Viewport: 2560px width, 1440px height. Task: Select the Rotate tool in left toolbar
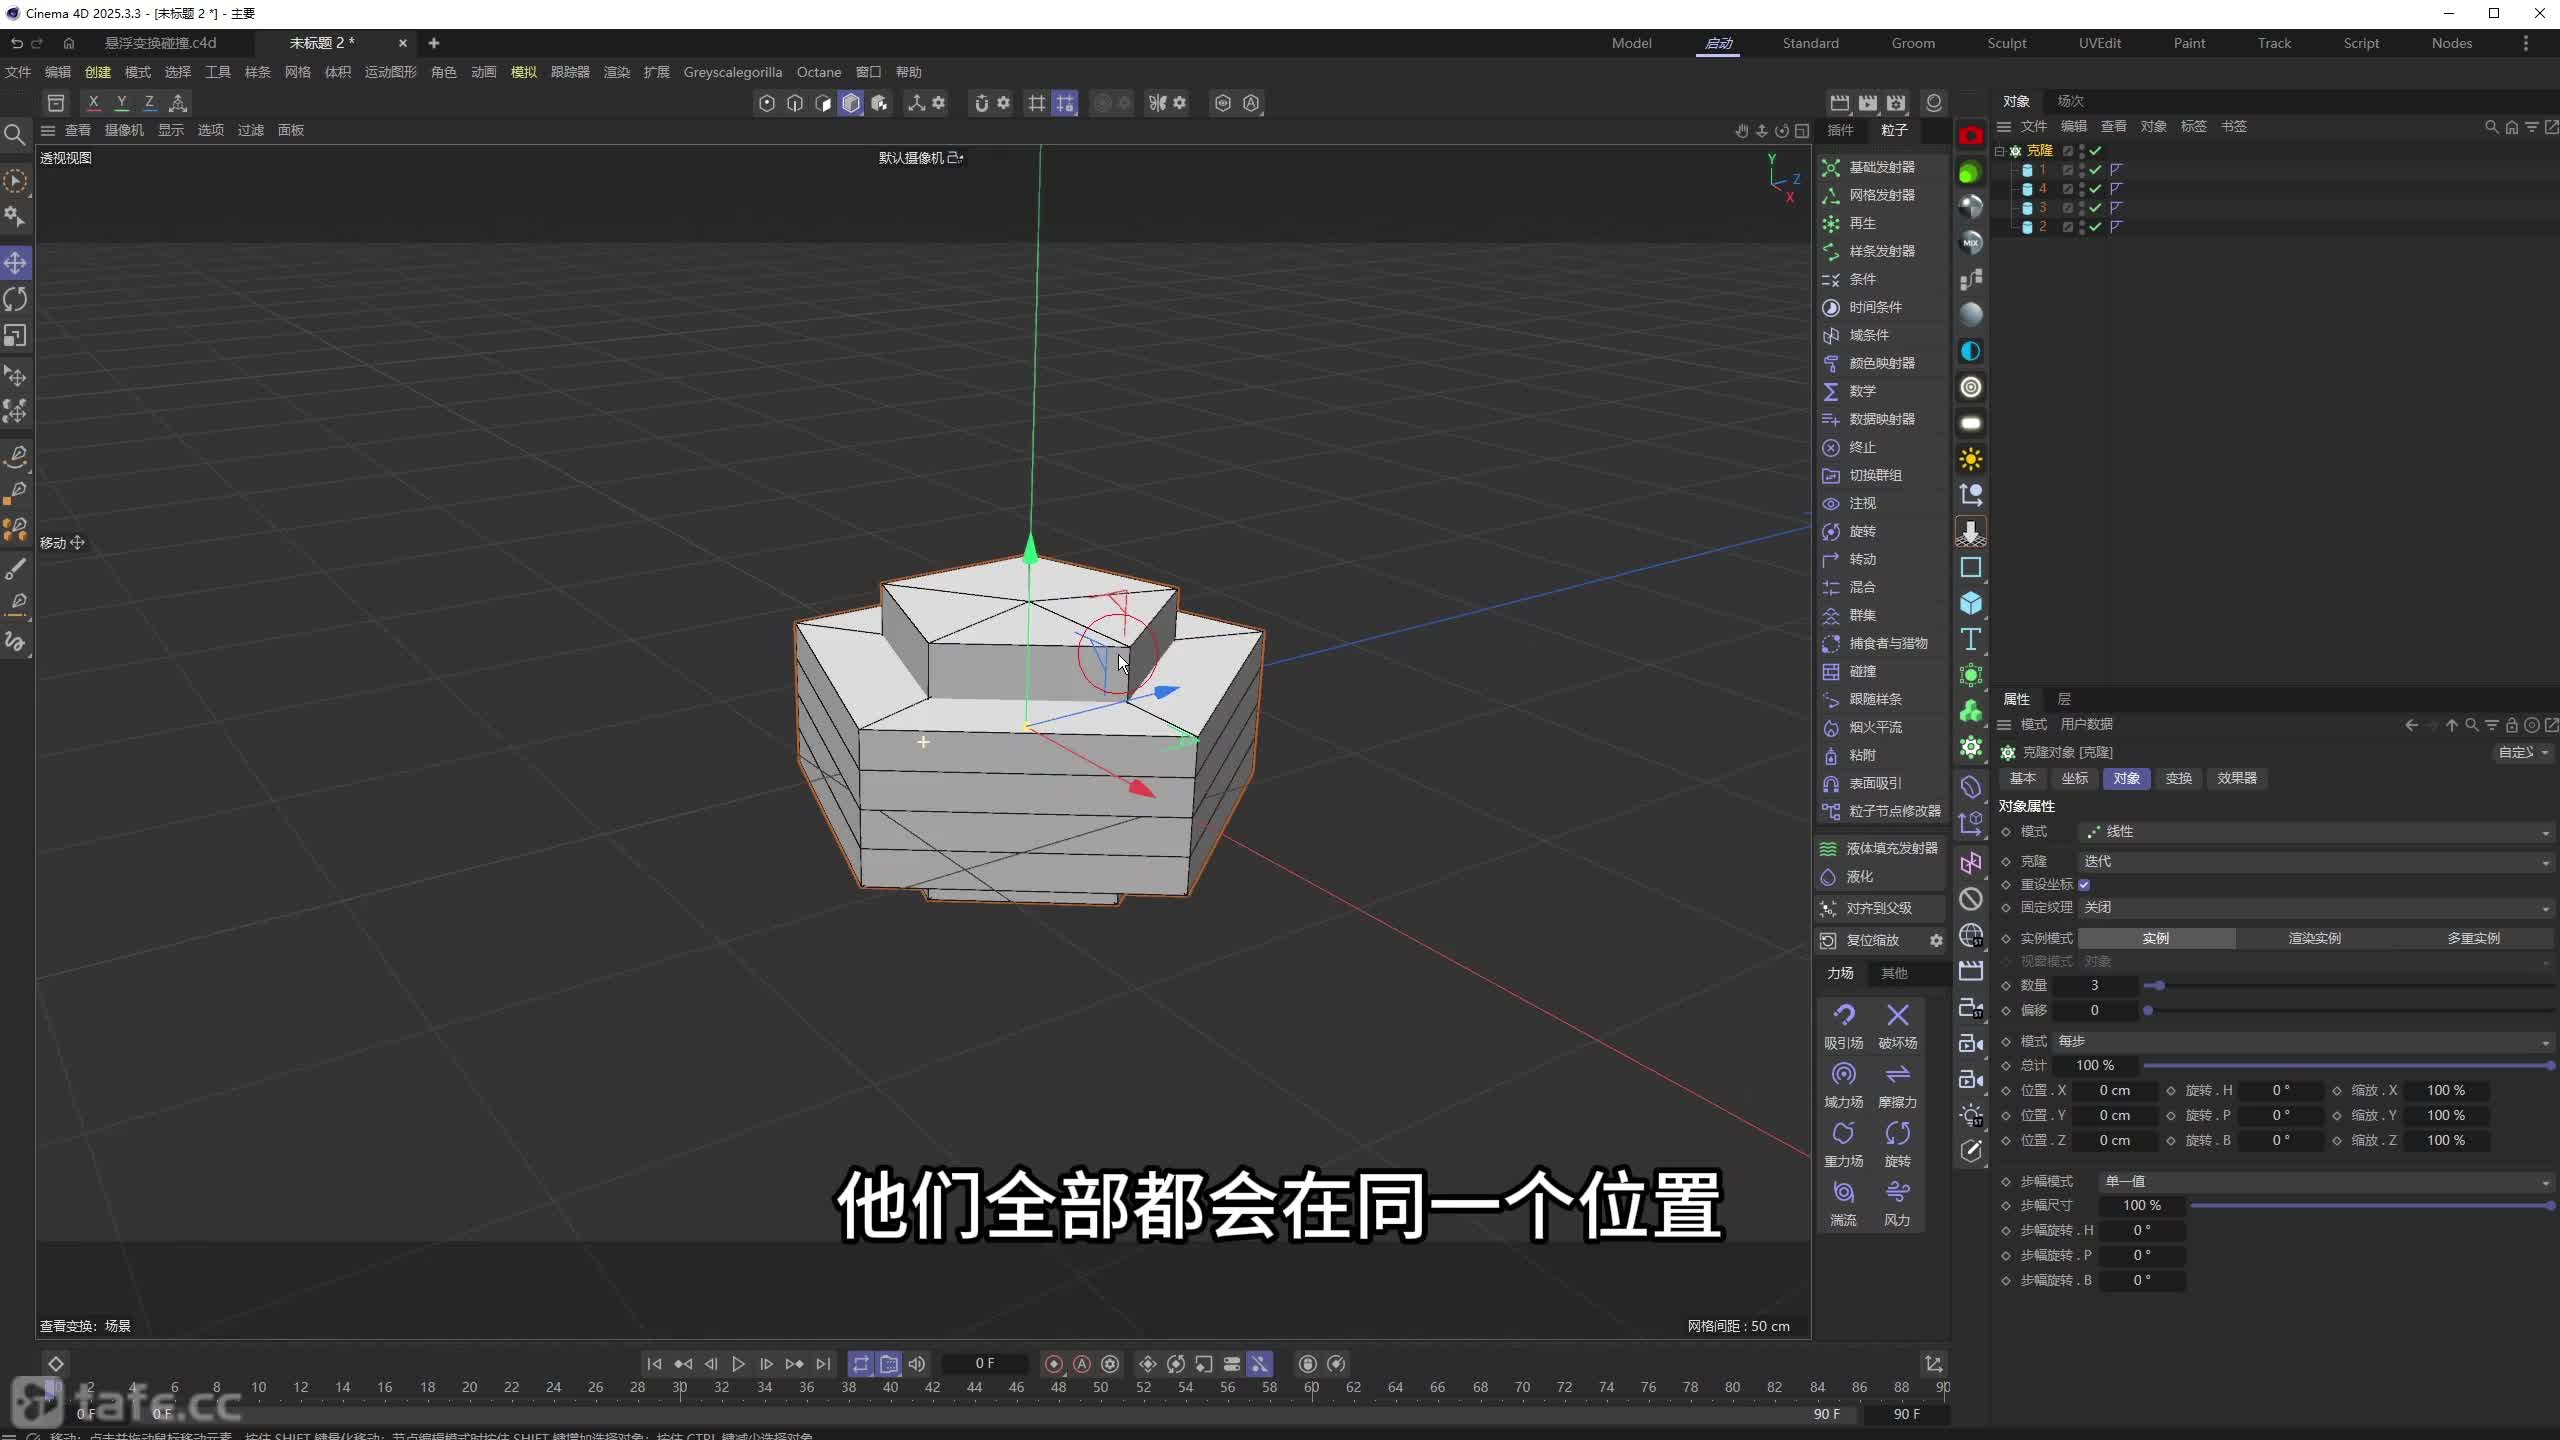[15, 299]
